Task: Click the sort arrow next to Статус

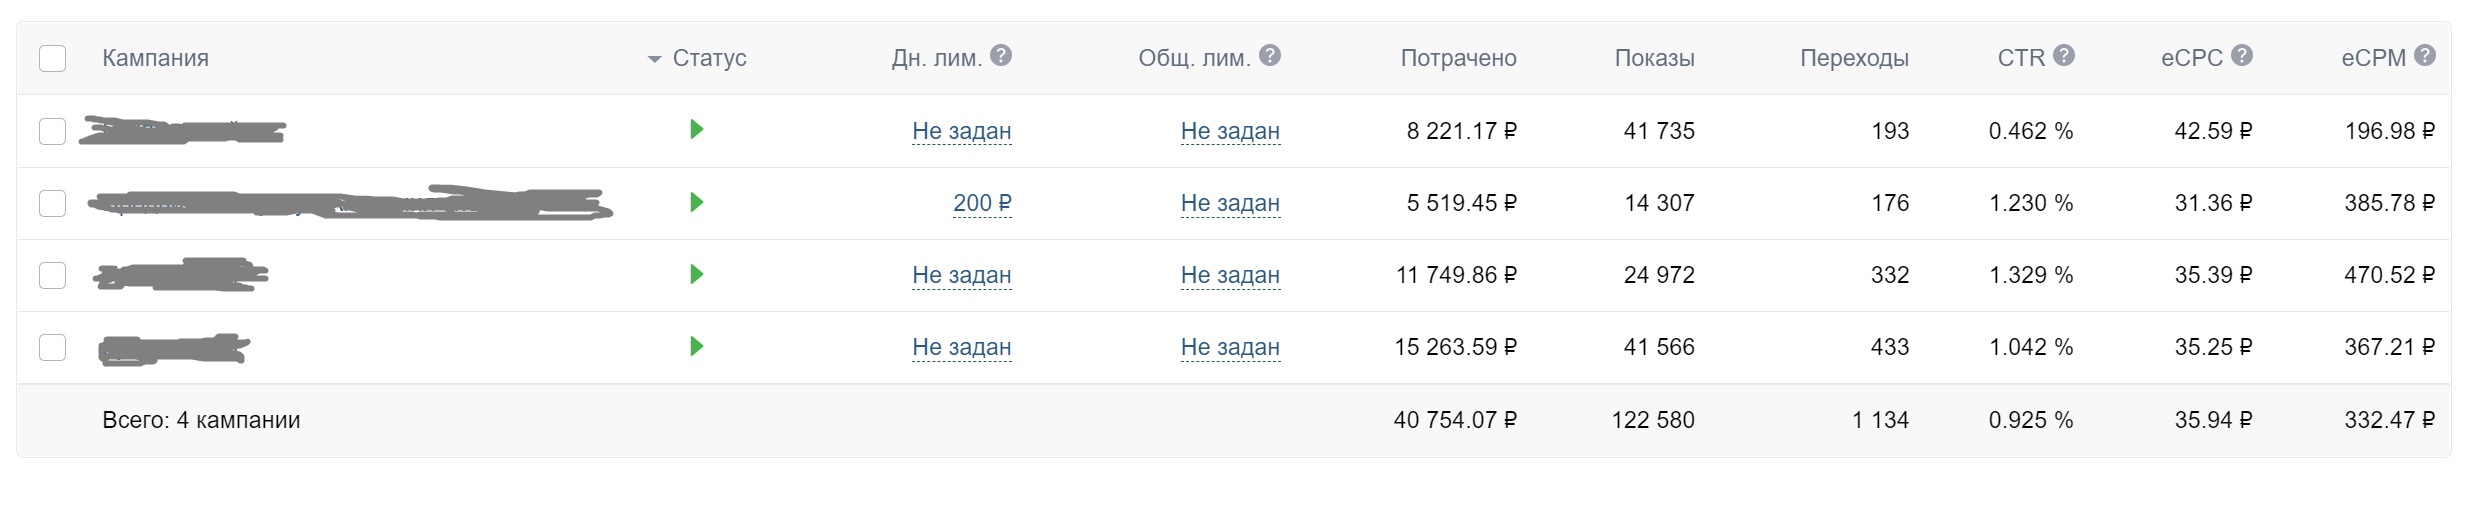Action: click(655, 59)
